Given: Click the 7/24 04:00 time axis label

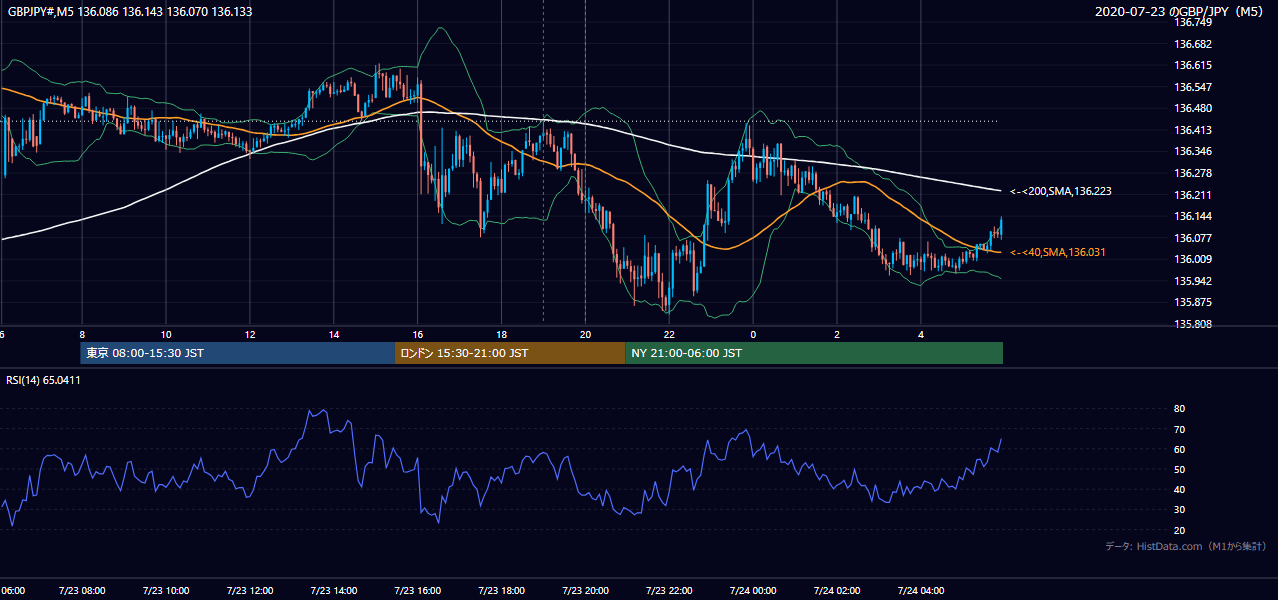Looking at the screenshot, I should coord(921,591).
